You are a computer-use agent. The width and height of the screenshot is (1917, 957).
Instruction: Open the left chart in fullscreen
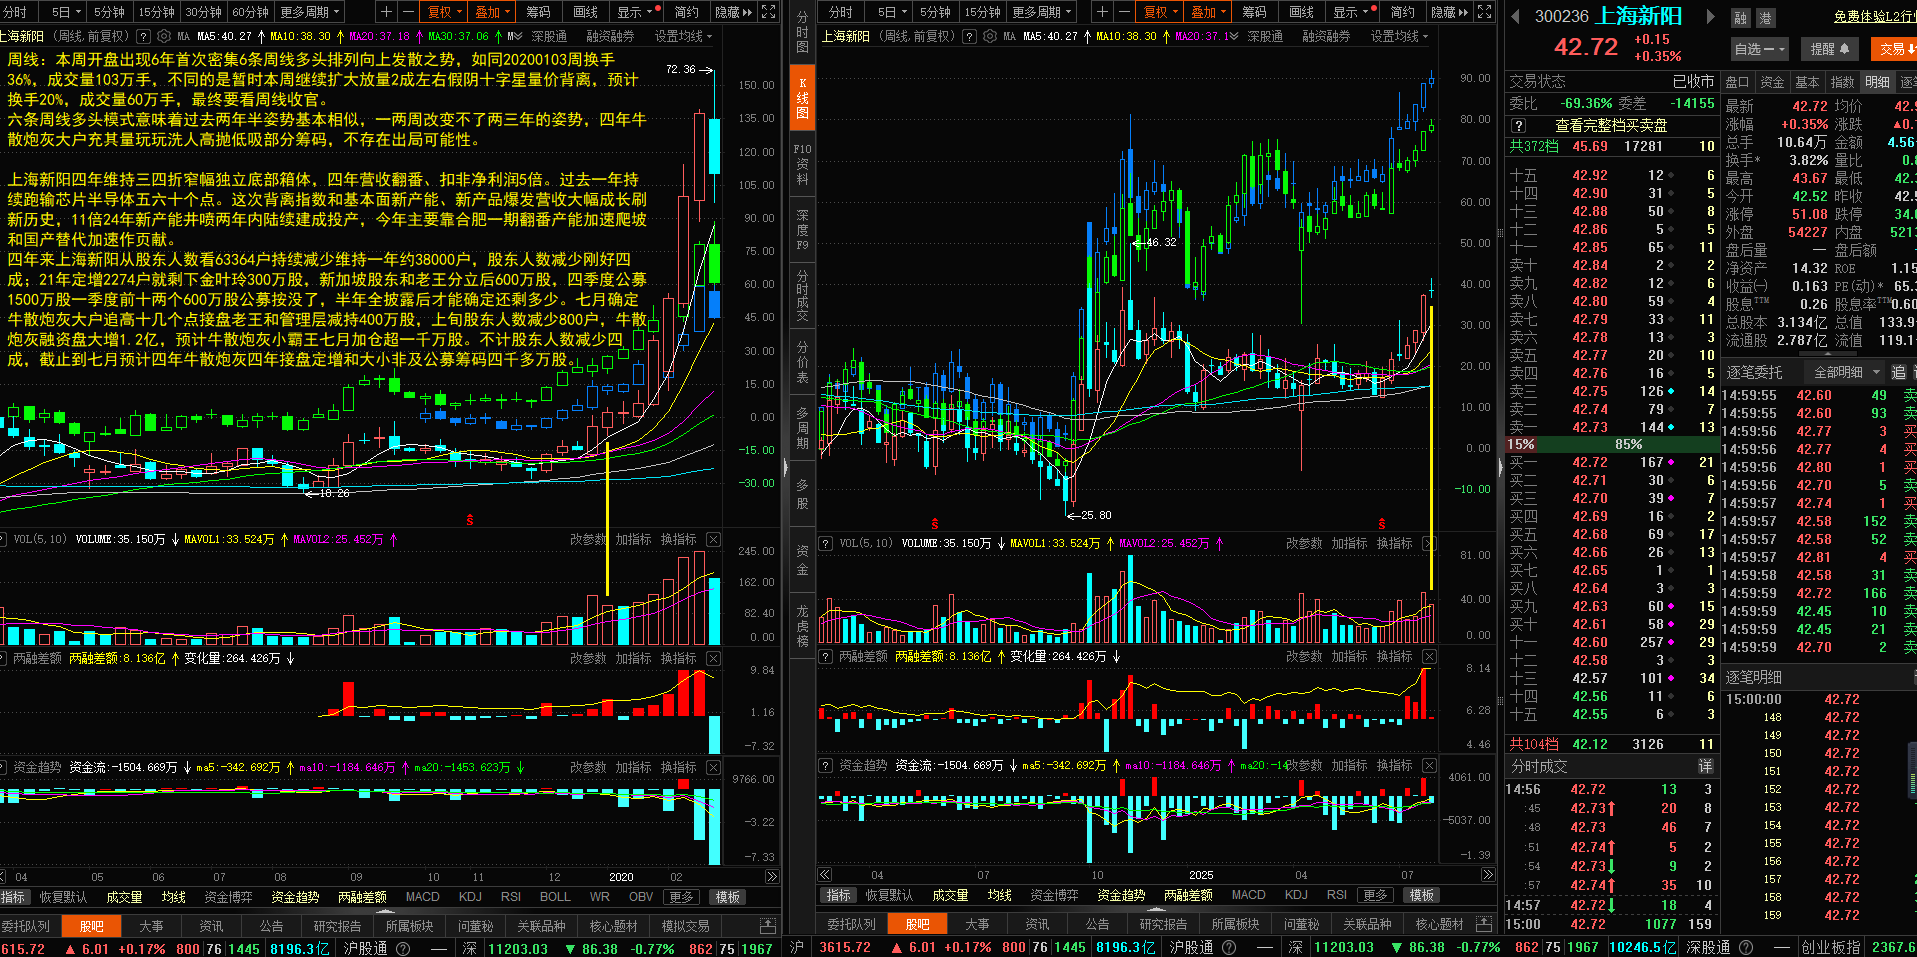[768, 12]
